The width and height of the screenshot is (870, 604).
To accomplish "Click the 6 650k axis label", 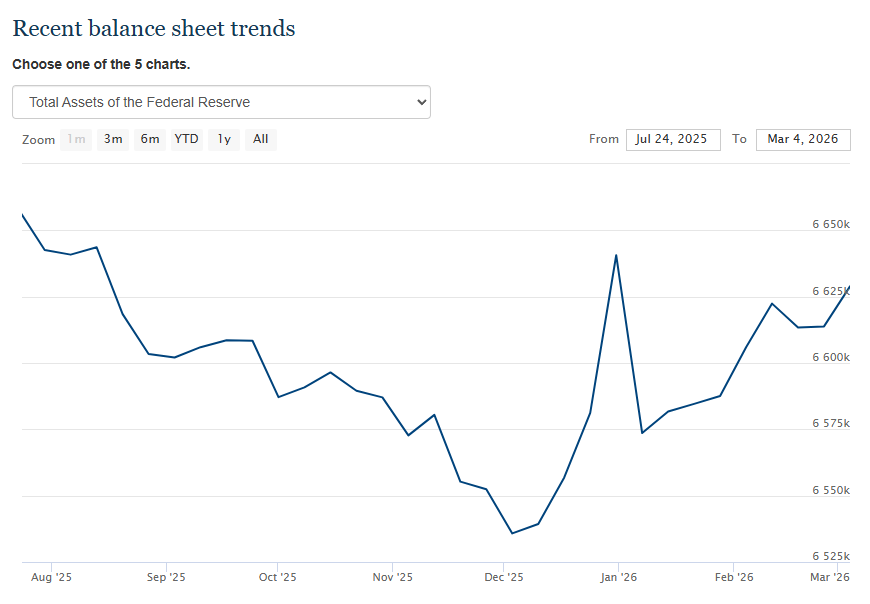I will click(831, 224).
